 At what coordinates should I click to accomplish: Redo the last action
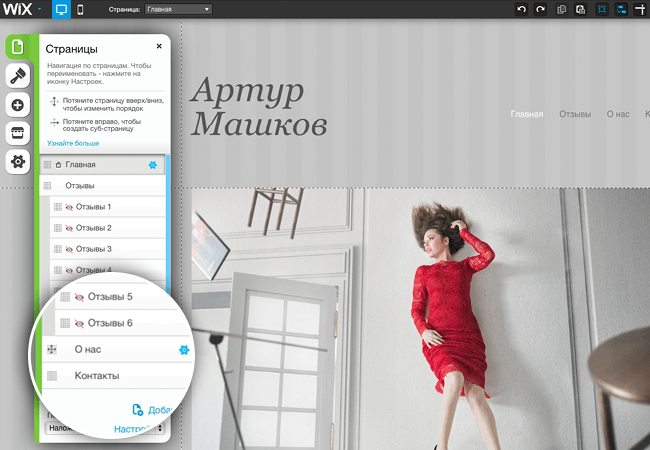[x=540, y=9]
